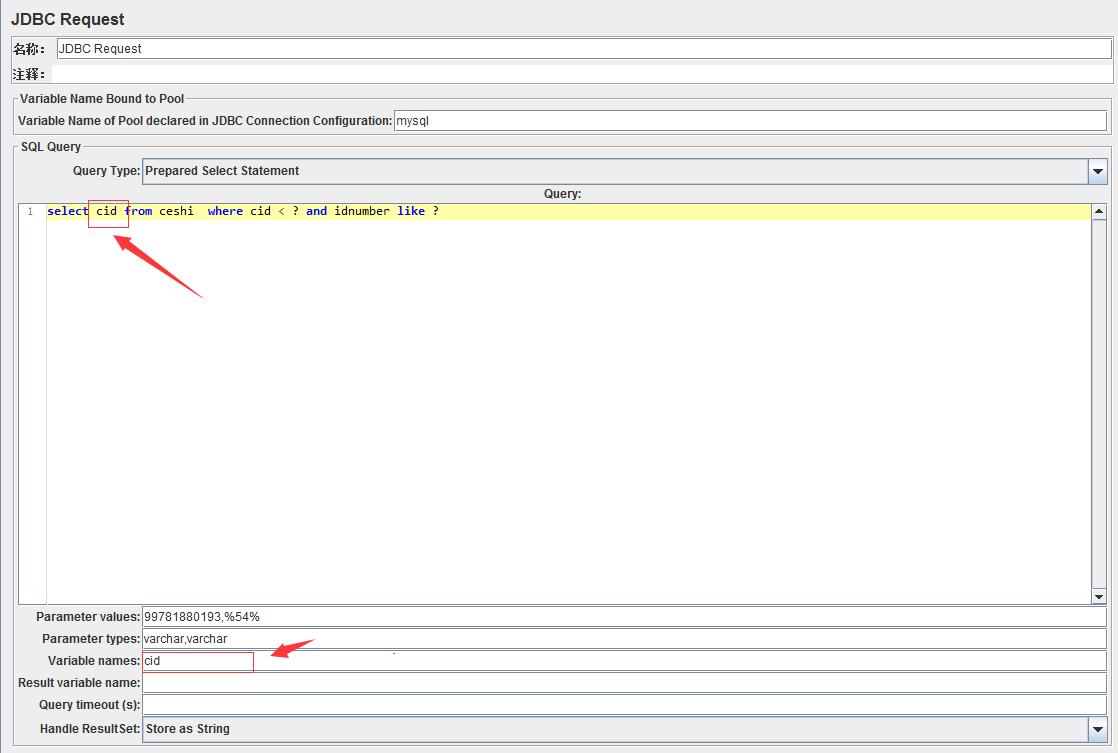Focus the pool variable name field containing mysql
Viewport: 1118px width, 753px height.
pos(750,121)
